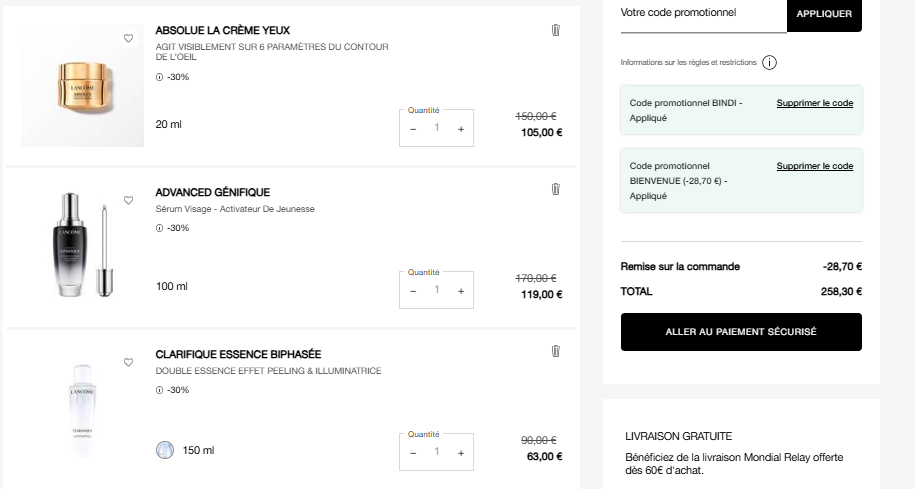This screenshot has height=489, width=915.
Task: Focus the promotional code input field
Action: pos(703,15)
